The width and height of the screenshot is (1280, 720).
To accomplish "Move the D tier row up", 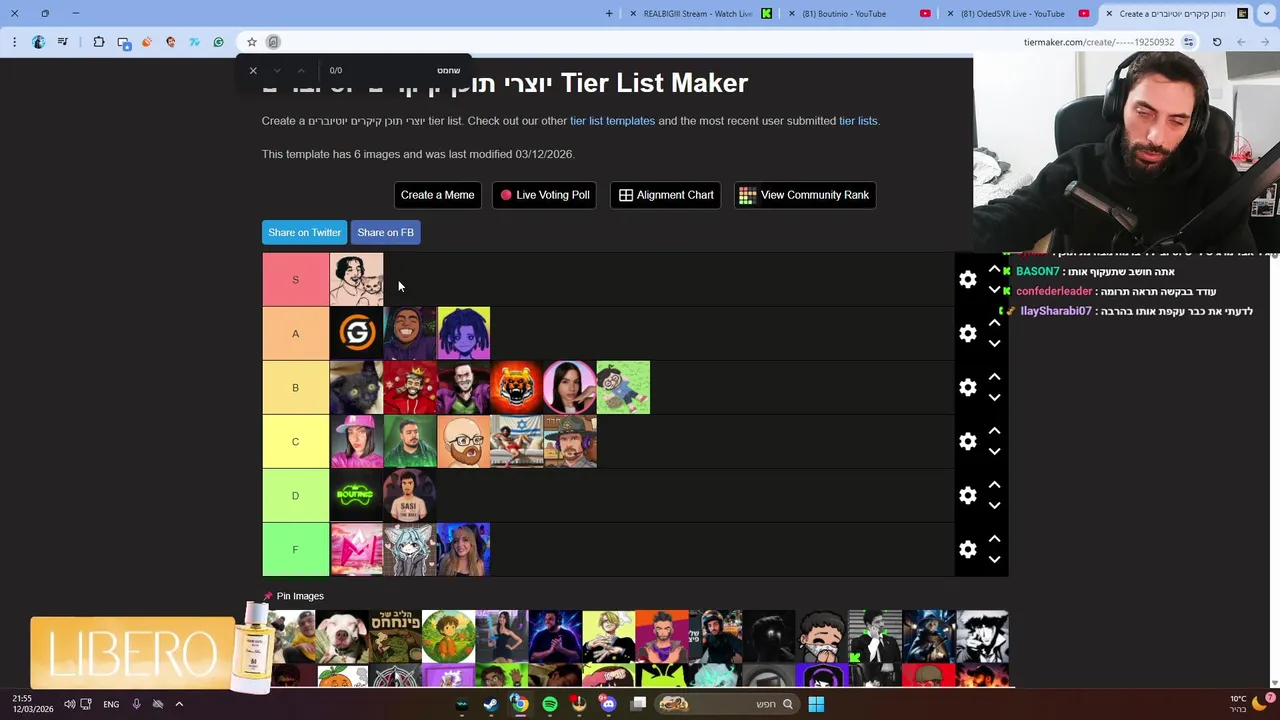I will 994,485.
